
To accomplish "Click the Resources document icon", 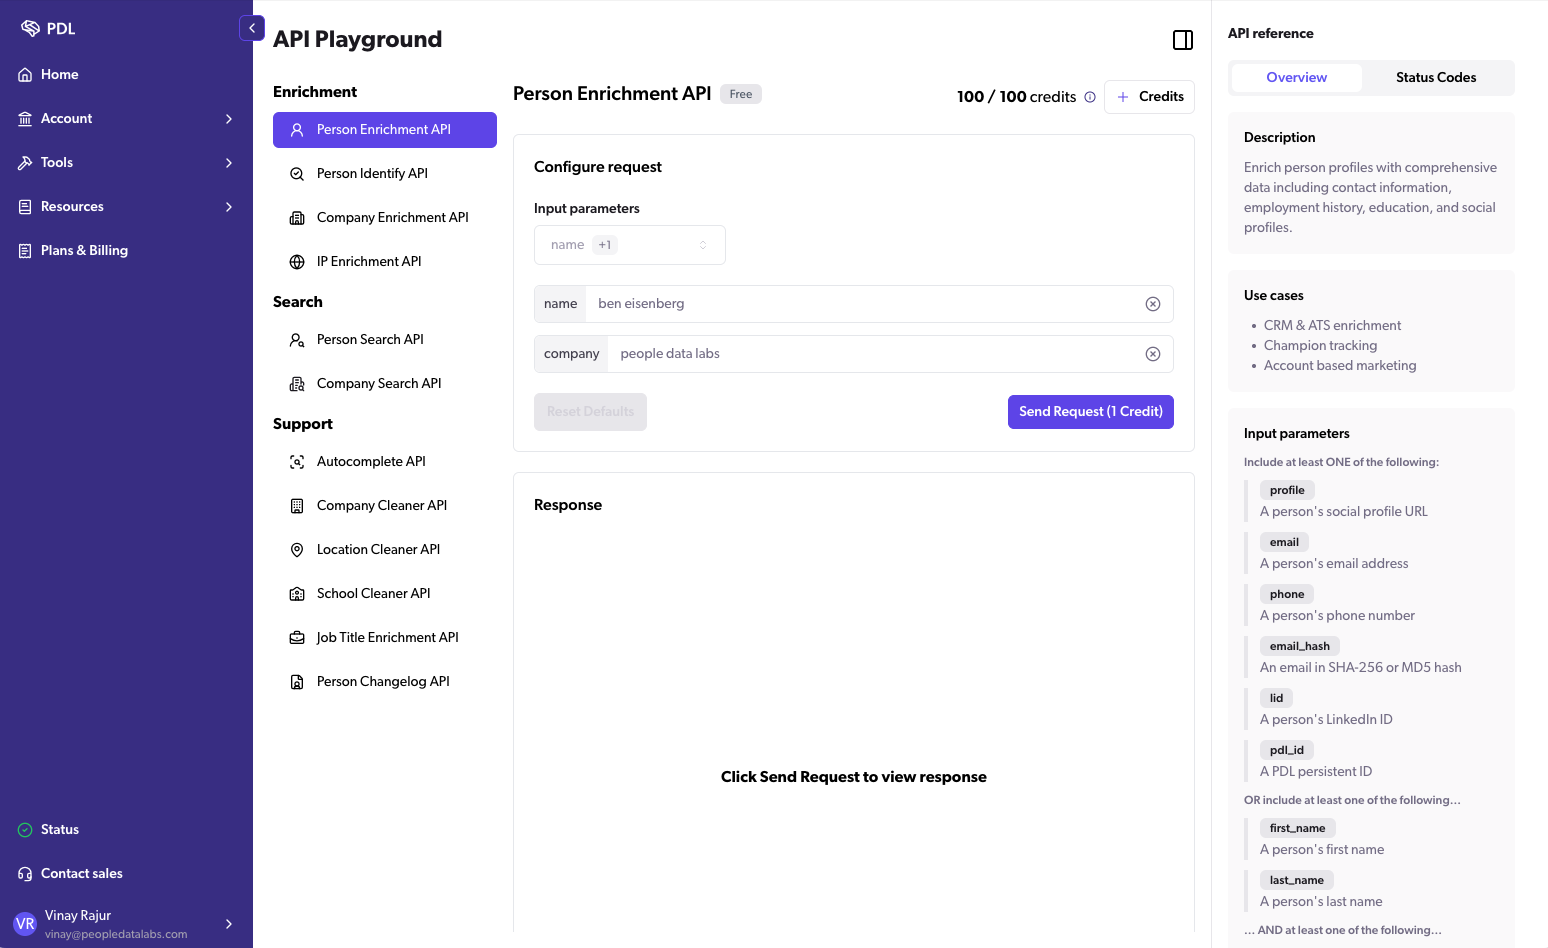I will click(x=25, y=207).
